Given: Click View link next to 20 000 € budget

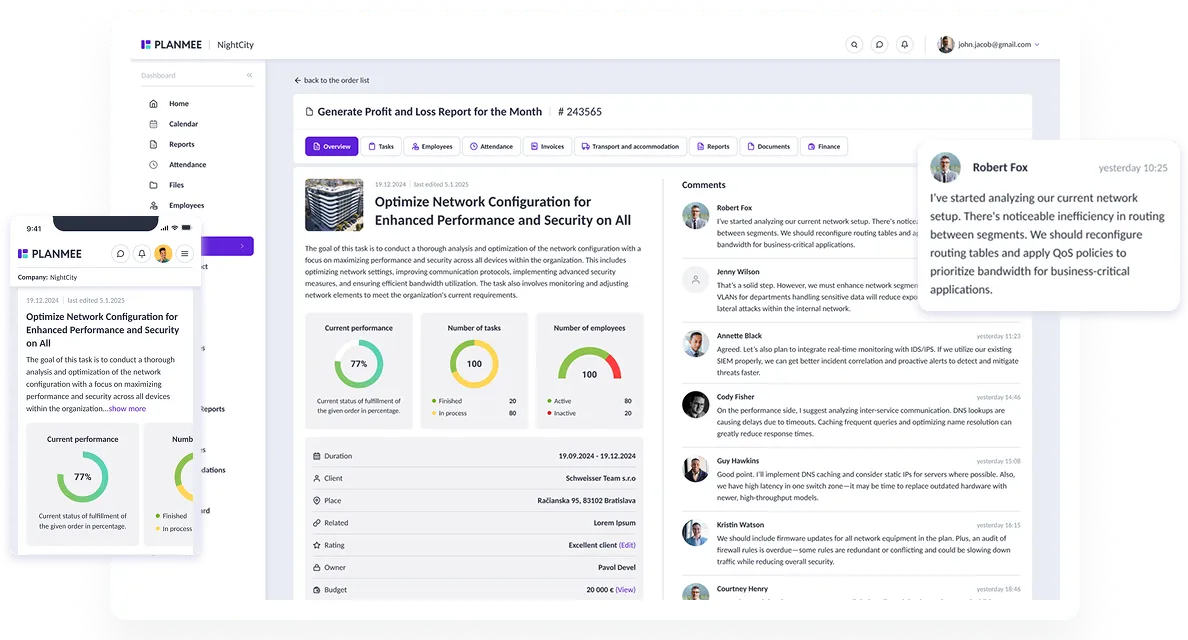Looking at the screenshot, I should 626,590.
